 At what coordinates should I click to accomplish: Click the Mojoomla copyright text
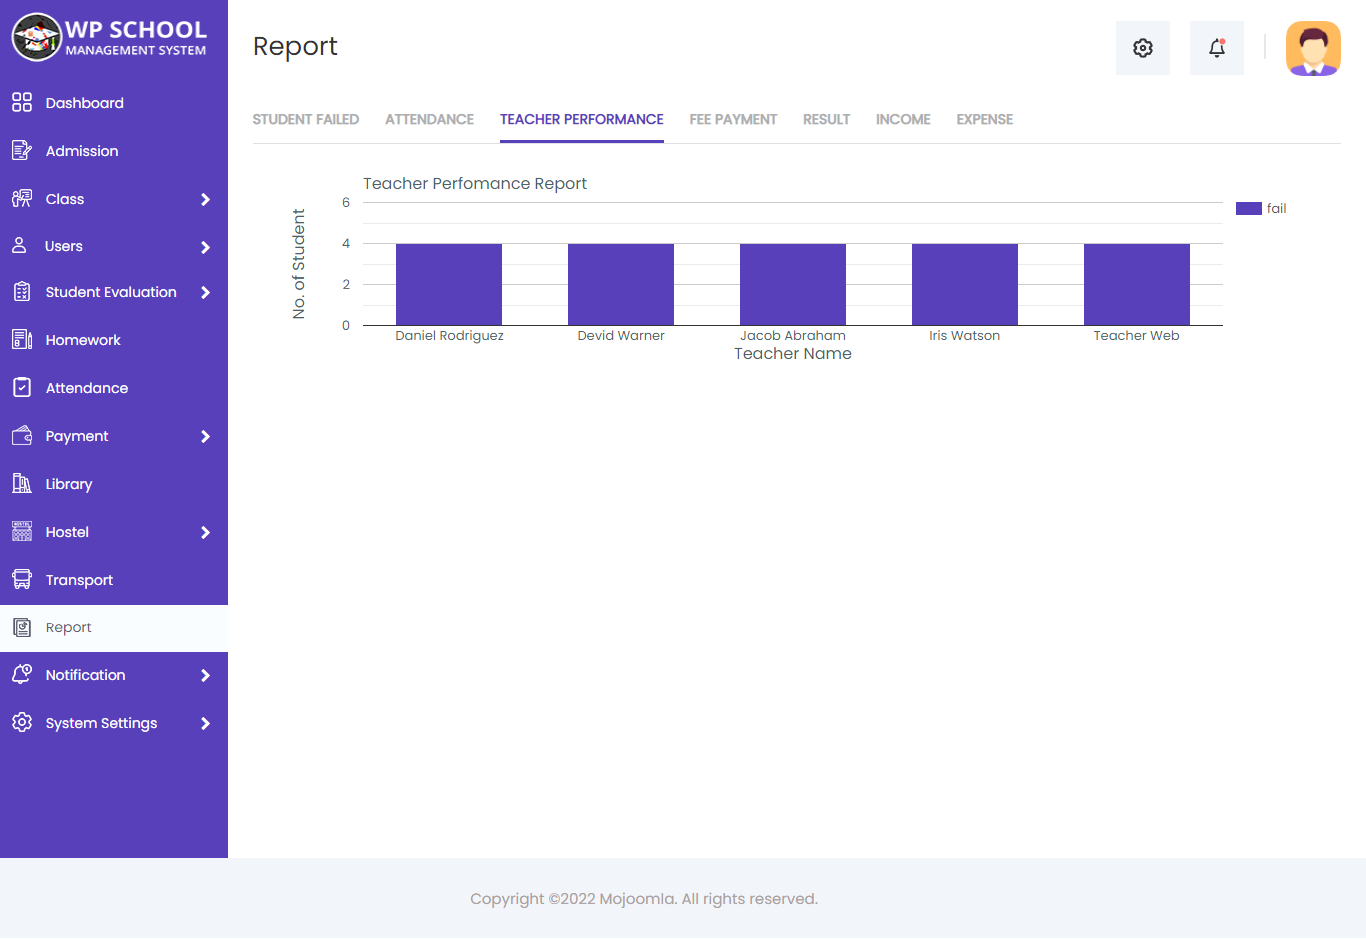coord(644,899)
